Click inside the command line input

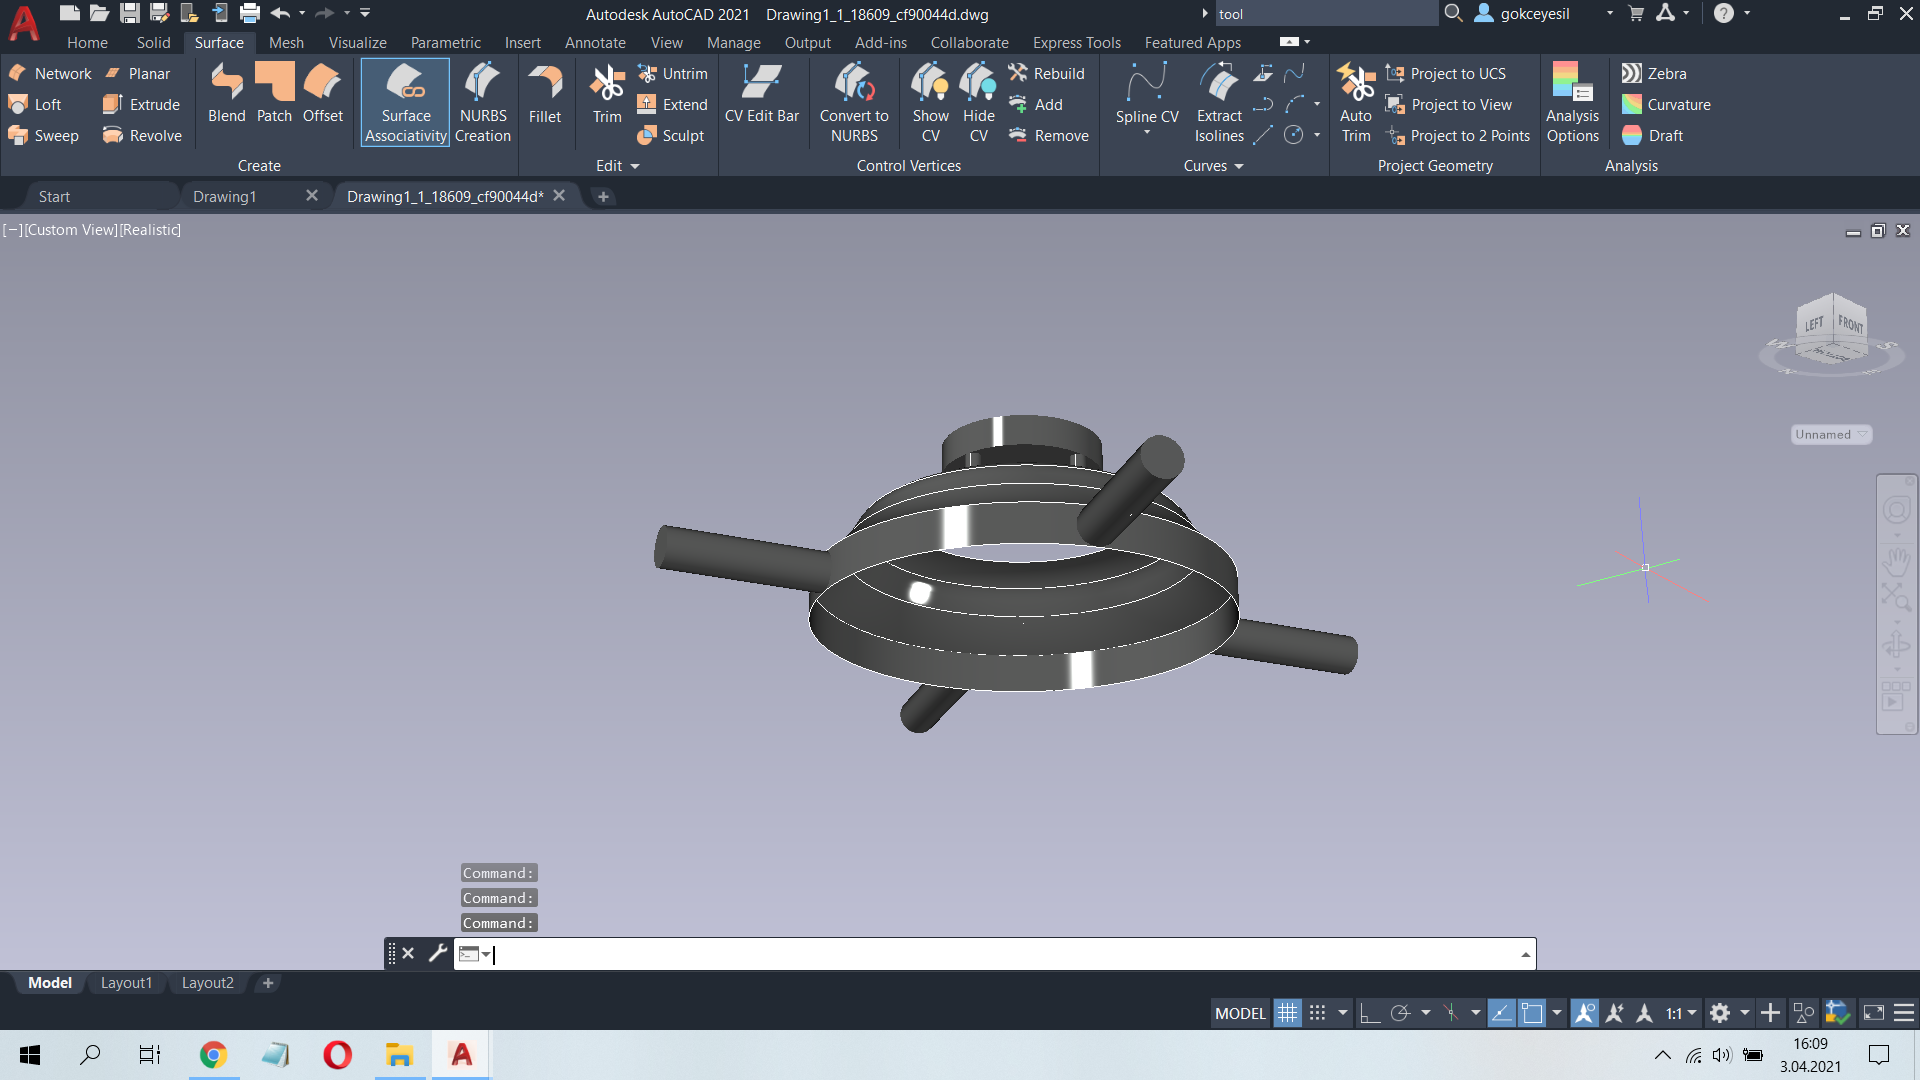point(1005,954)
